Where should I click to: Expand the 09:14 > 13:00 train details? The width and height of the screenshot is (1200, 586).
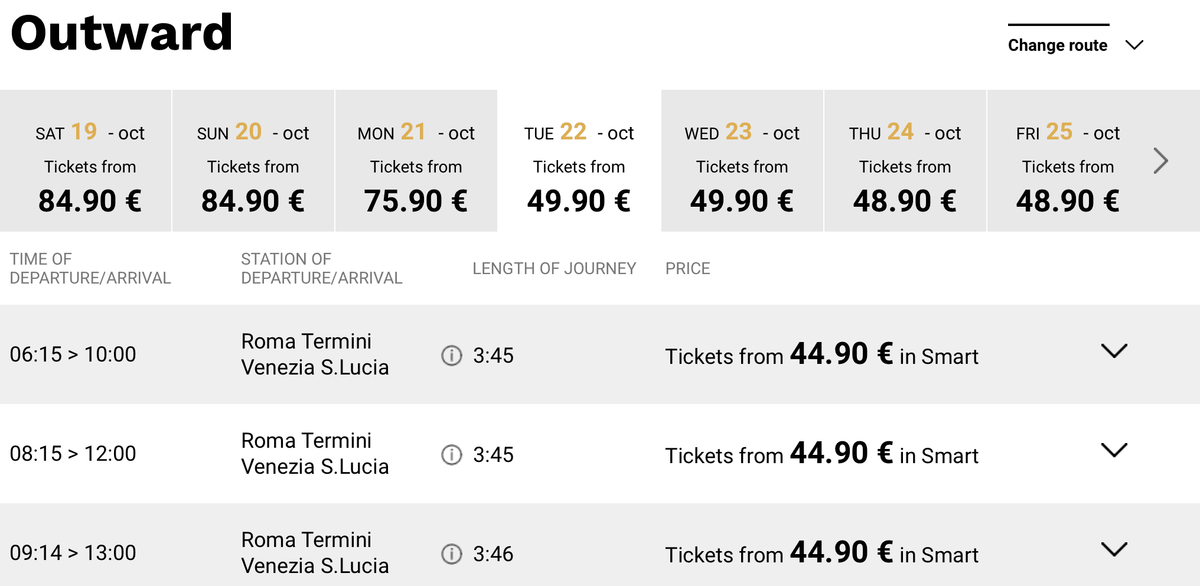click(1114, 549)
